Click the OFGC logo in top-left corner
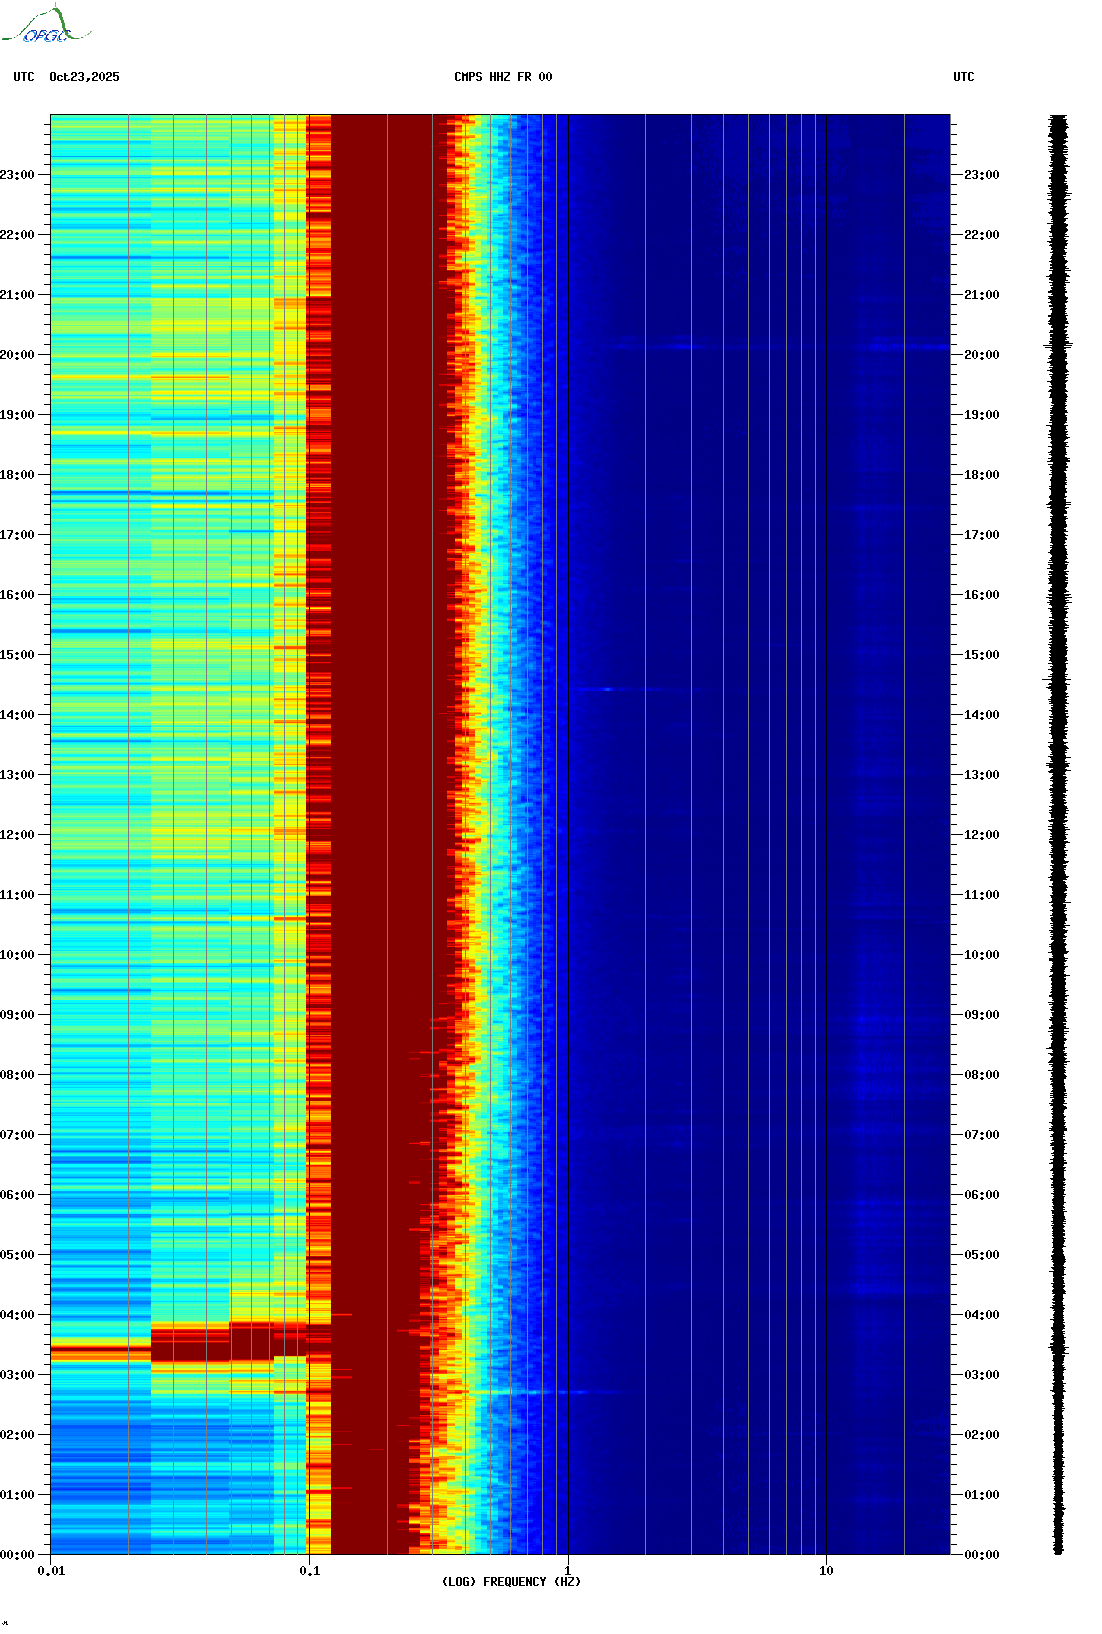Screen dimensions: 1102x1634 tap(46, 26)
